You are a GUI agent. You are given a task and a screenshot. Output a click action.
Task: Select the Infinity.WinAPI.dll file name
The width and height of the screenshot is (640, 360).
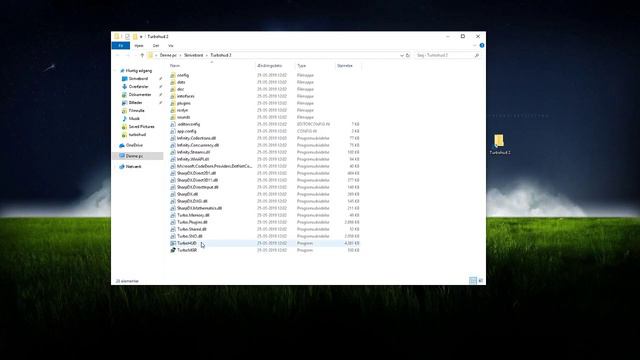point(193,159)
